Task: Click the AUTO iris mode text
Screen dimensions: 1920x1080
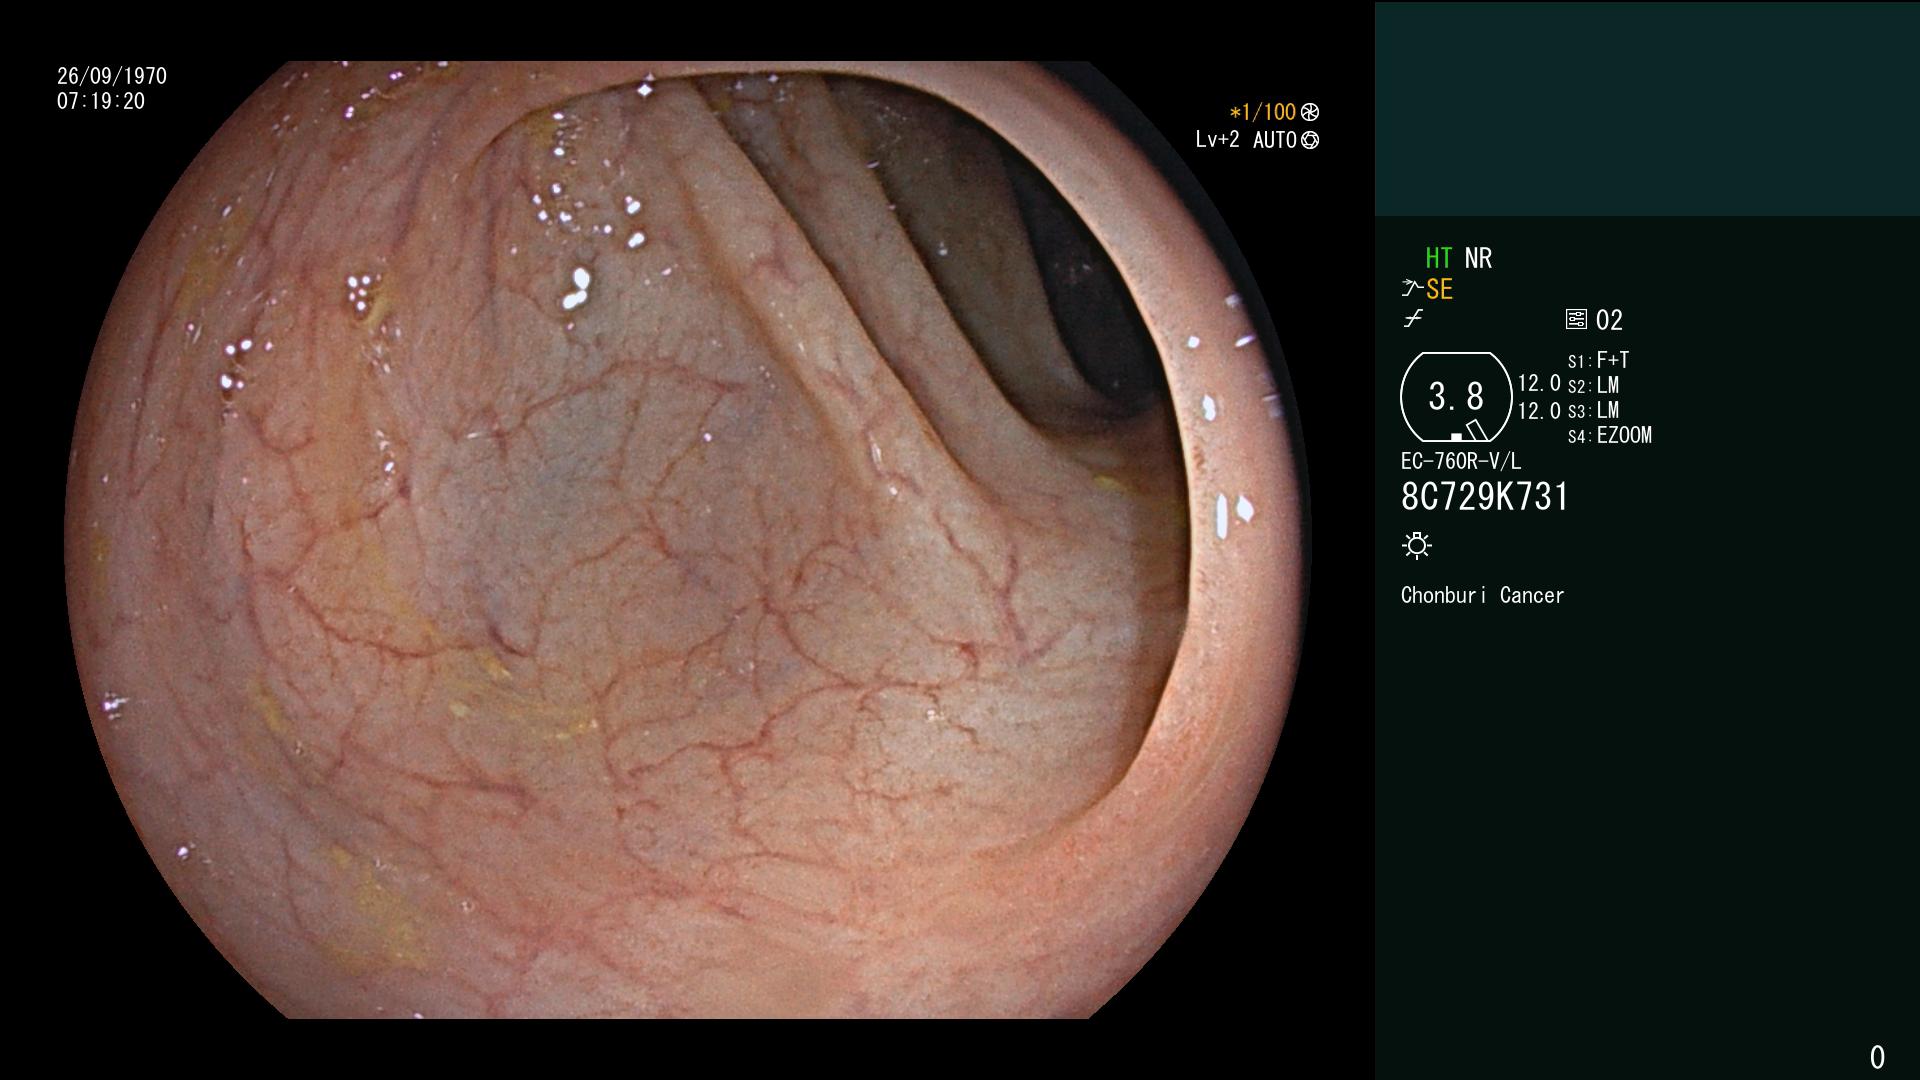Action: tap(1274, 140)
